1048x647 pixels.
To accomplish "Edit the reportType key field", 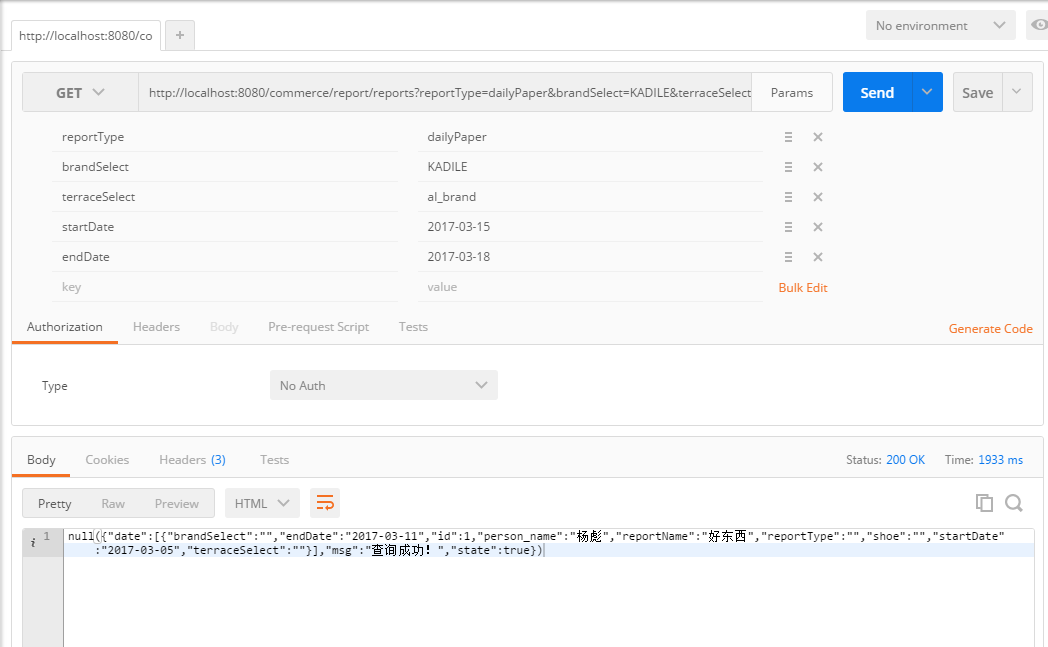I will pyautogui.click(x=225, y=137).
